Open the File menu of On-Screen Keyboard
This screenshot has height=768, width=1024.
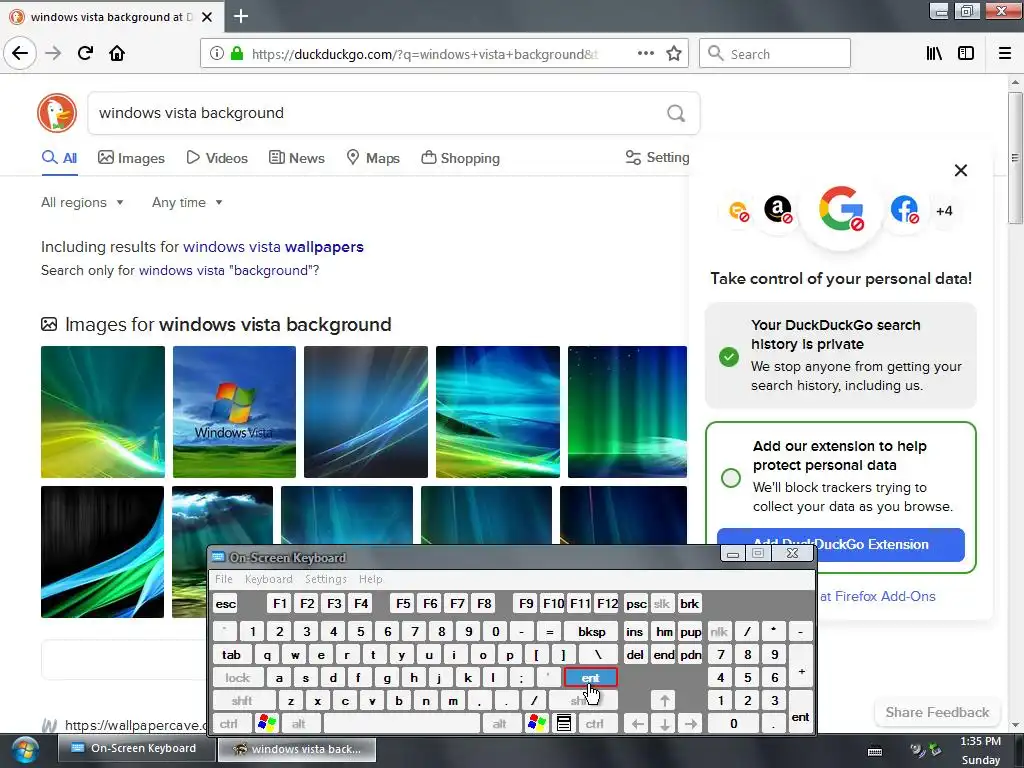pyautogui.click(x=224, y=579)
